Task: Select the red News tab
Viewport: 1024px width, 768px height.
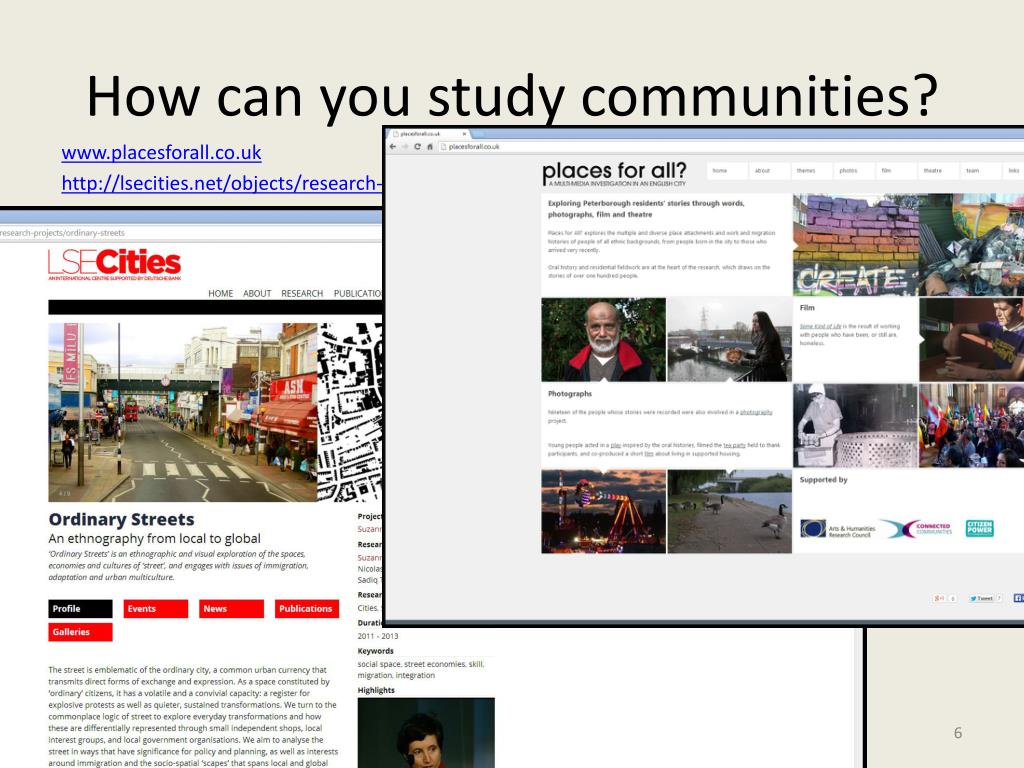Action: pyautogui.click(x=231, y=609)
